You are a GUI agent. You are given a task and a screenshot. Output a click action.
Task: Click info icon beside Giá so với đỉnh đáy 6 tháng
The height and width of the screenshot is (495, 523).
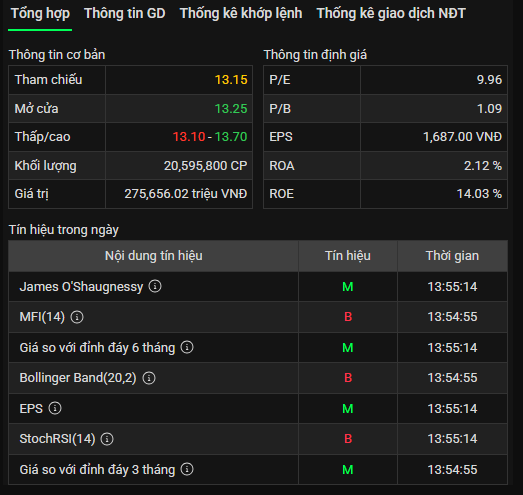click(187, 347)
